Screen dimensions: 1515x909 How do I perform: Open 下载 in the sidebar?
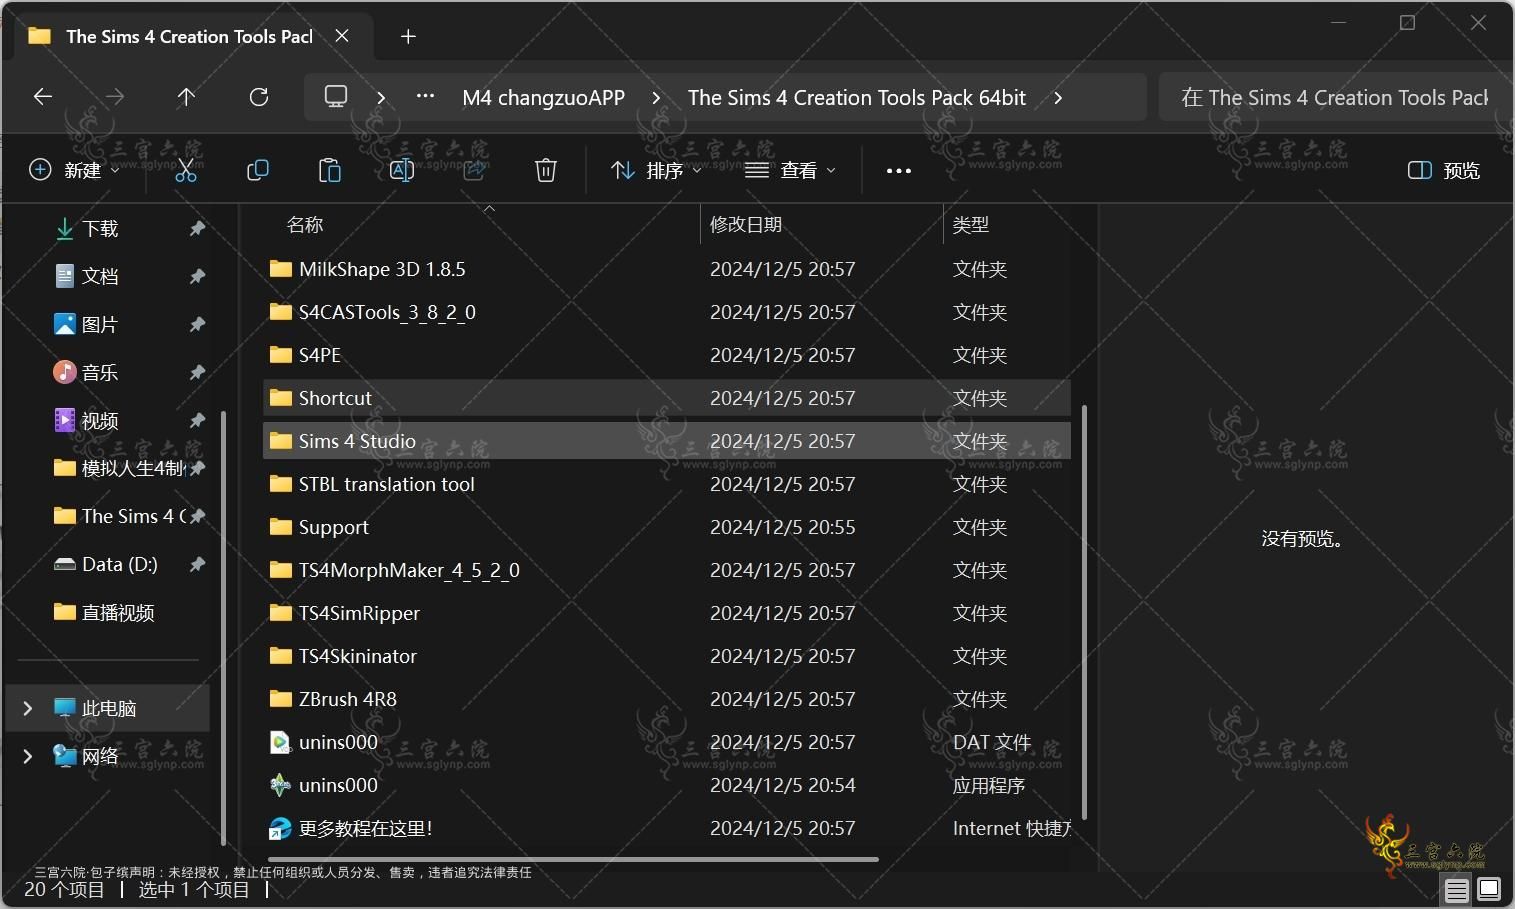(x=99, y=229)
